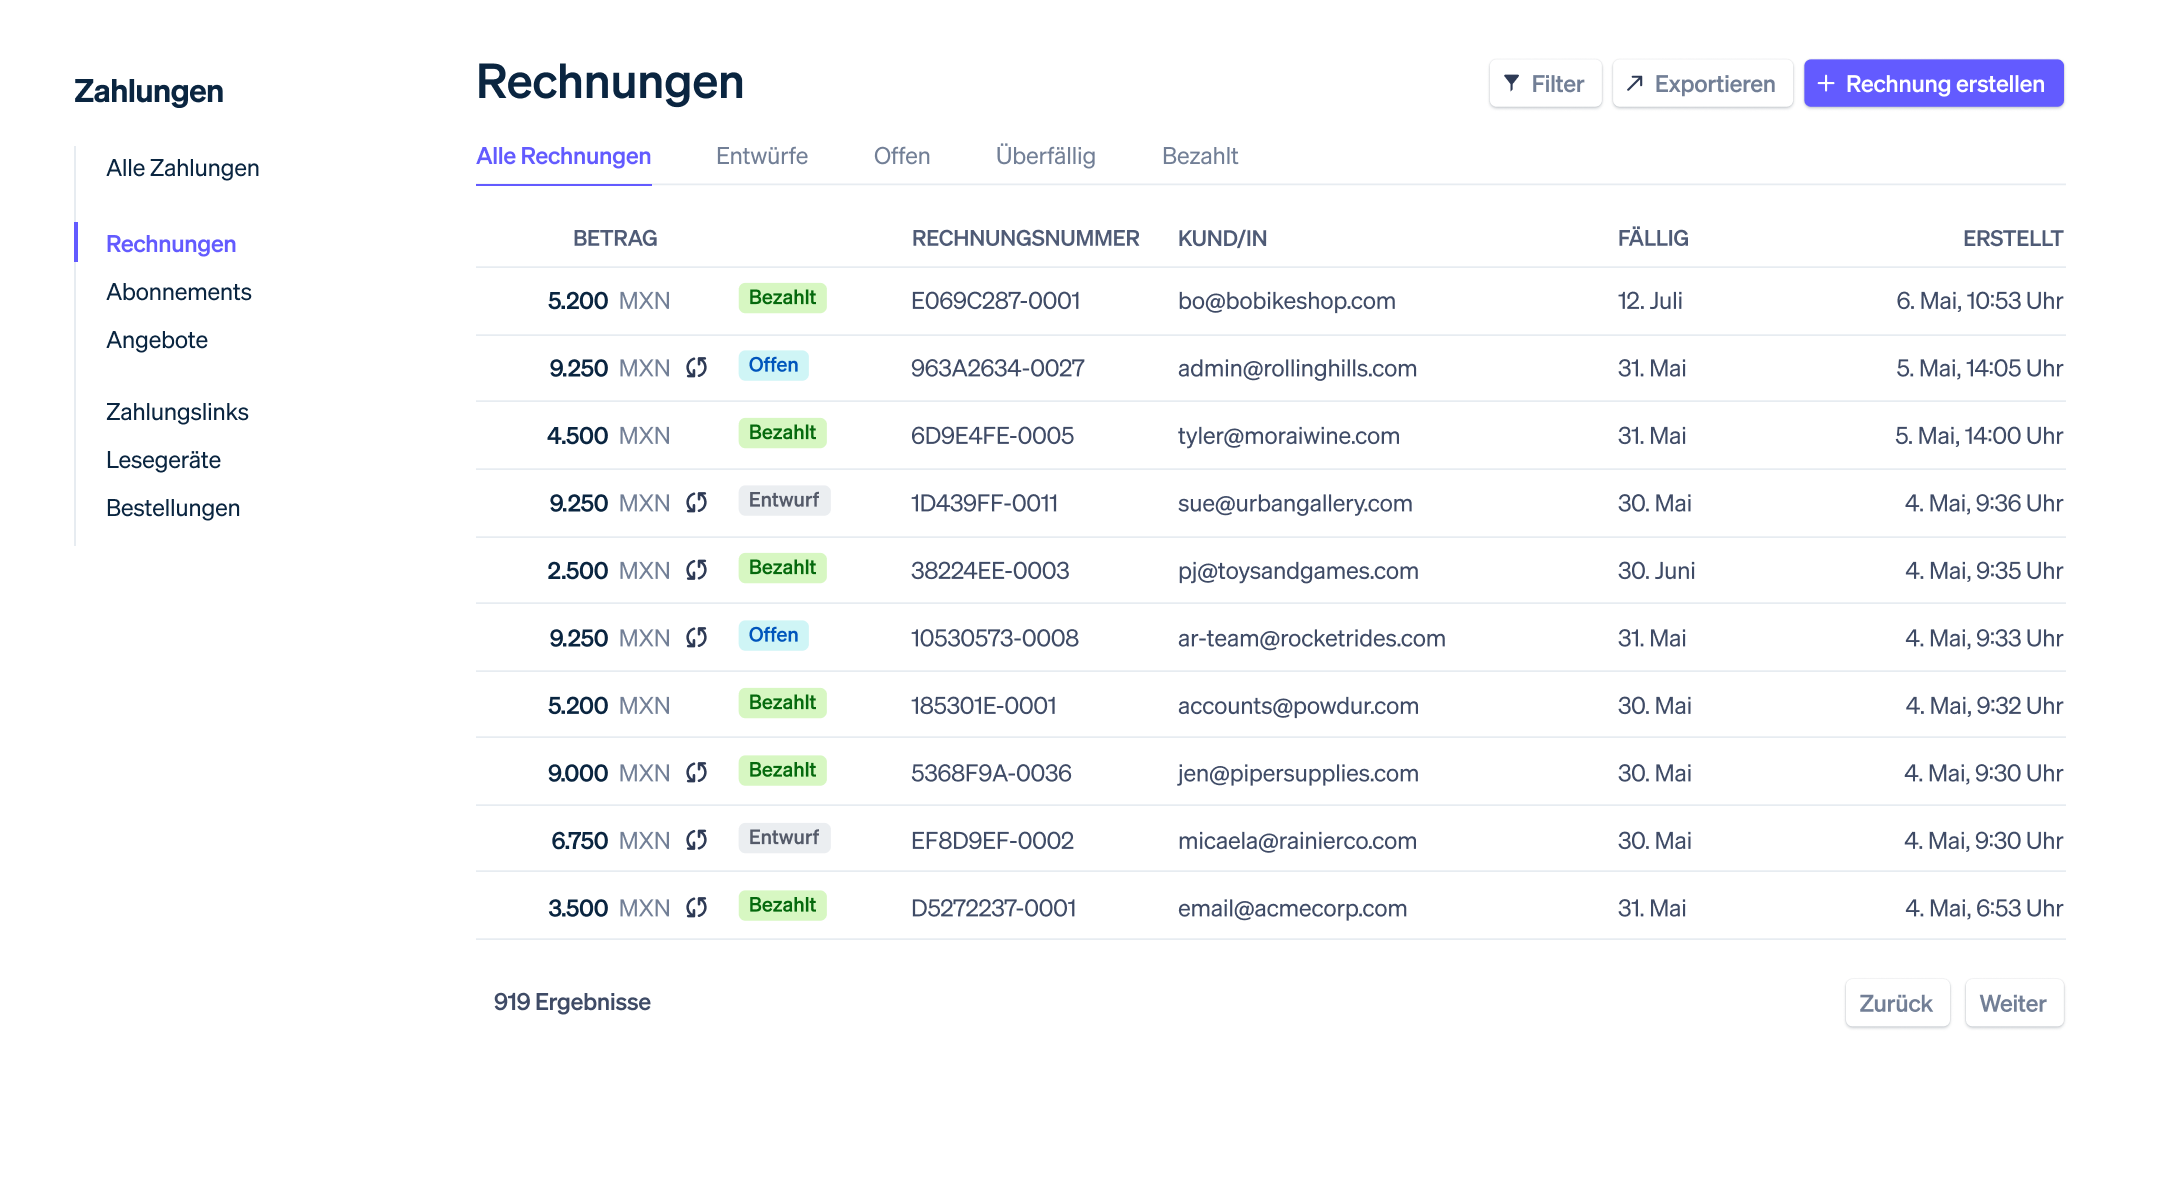Click customer ar-team@rocketrides.com
This screenshot has height=1190, width=2160.
pos(1312,638)
